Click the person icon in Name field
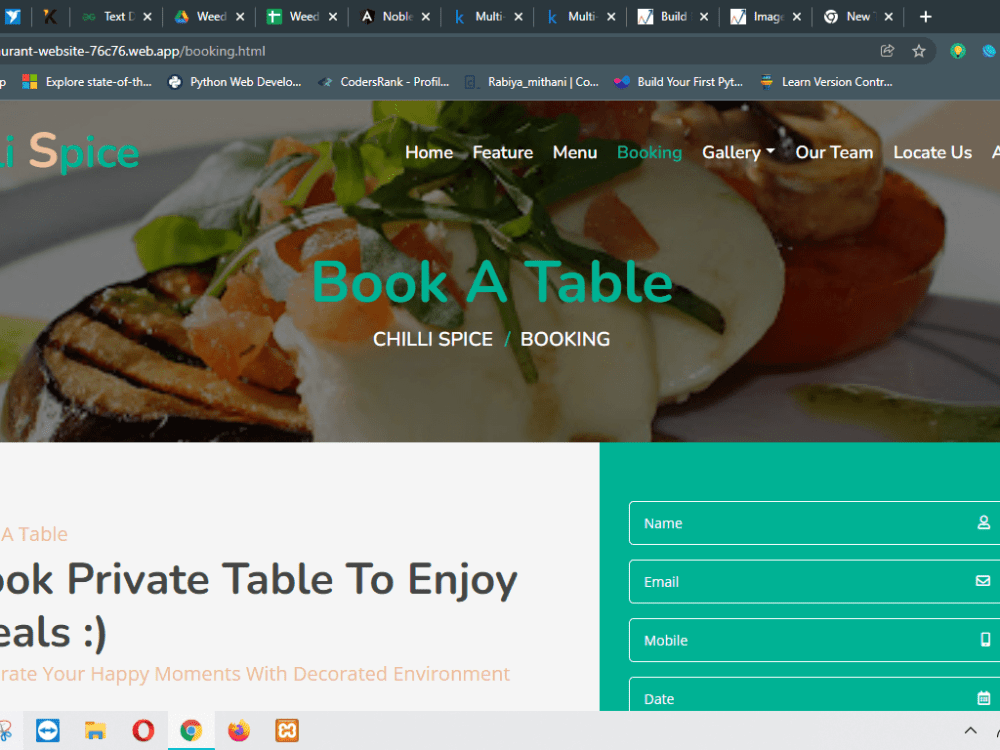 coord(983,523)
